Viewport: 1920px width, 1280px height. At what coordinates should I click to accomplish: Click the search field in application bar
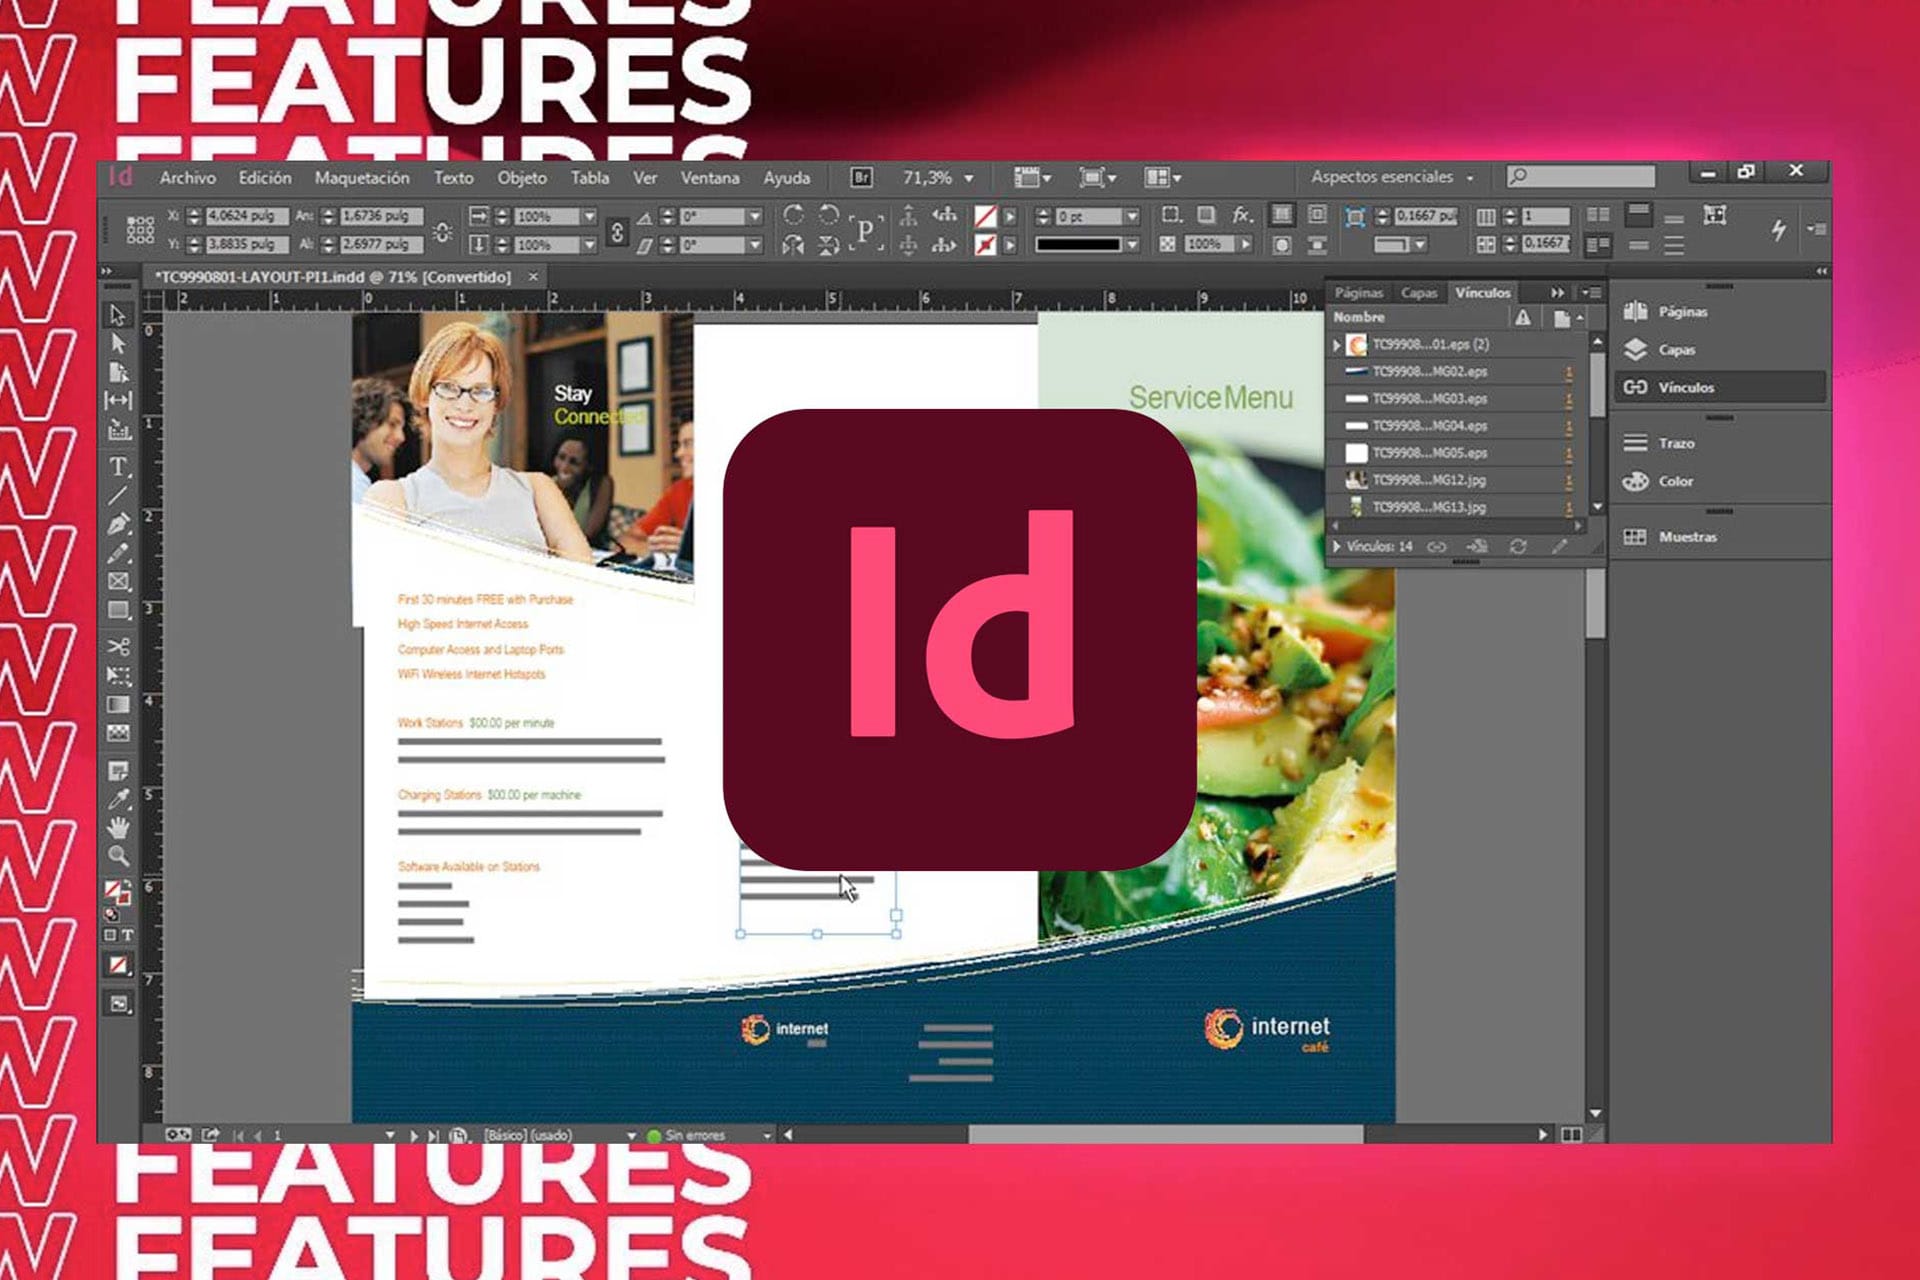1582,177
